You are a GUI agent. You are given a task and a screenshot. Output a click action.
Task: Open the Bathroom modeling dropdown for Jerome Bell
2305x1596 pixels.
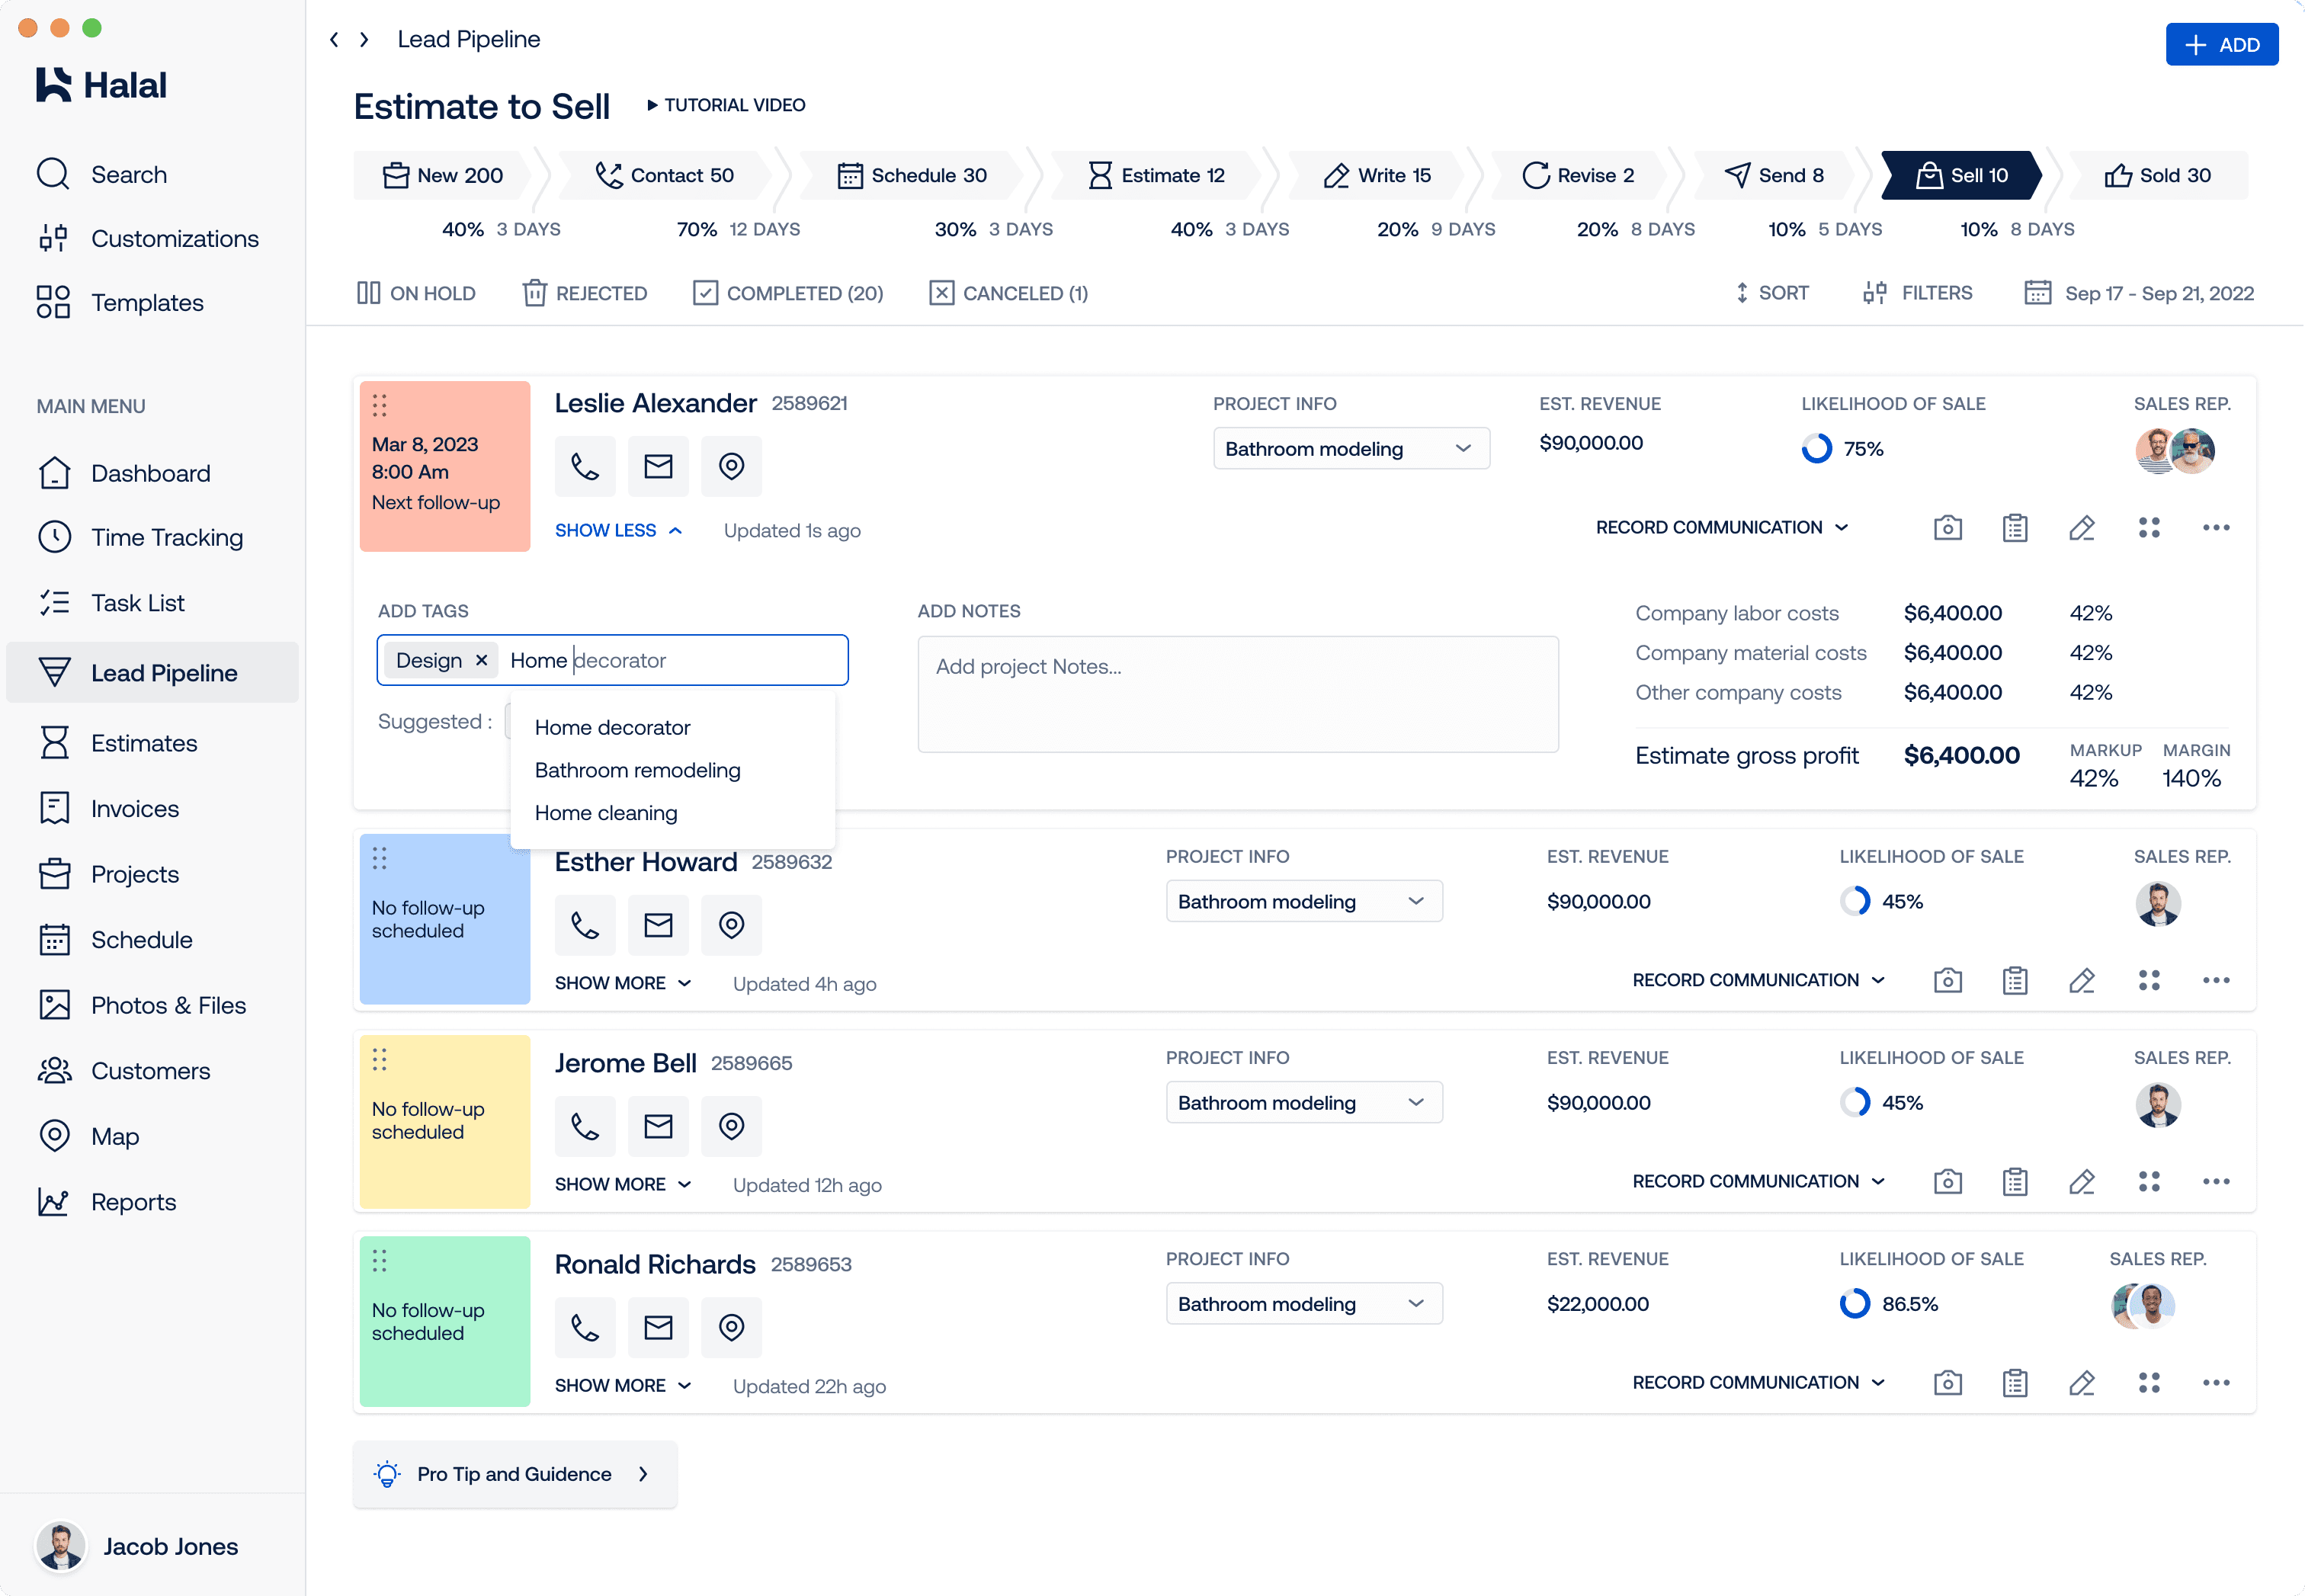pyautogui.click(x=1304, y=1102)
